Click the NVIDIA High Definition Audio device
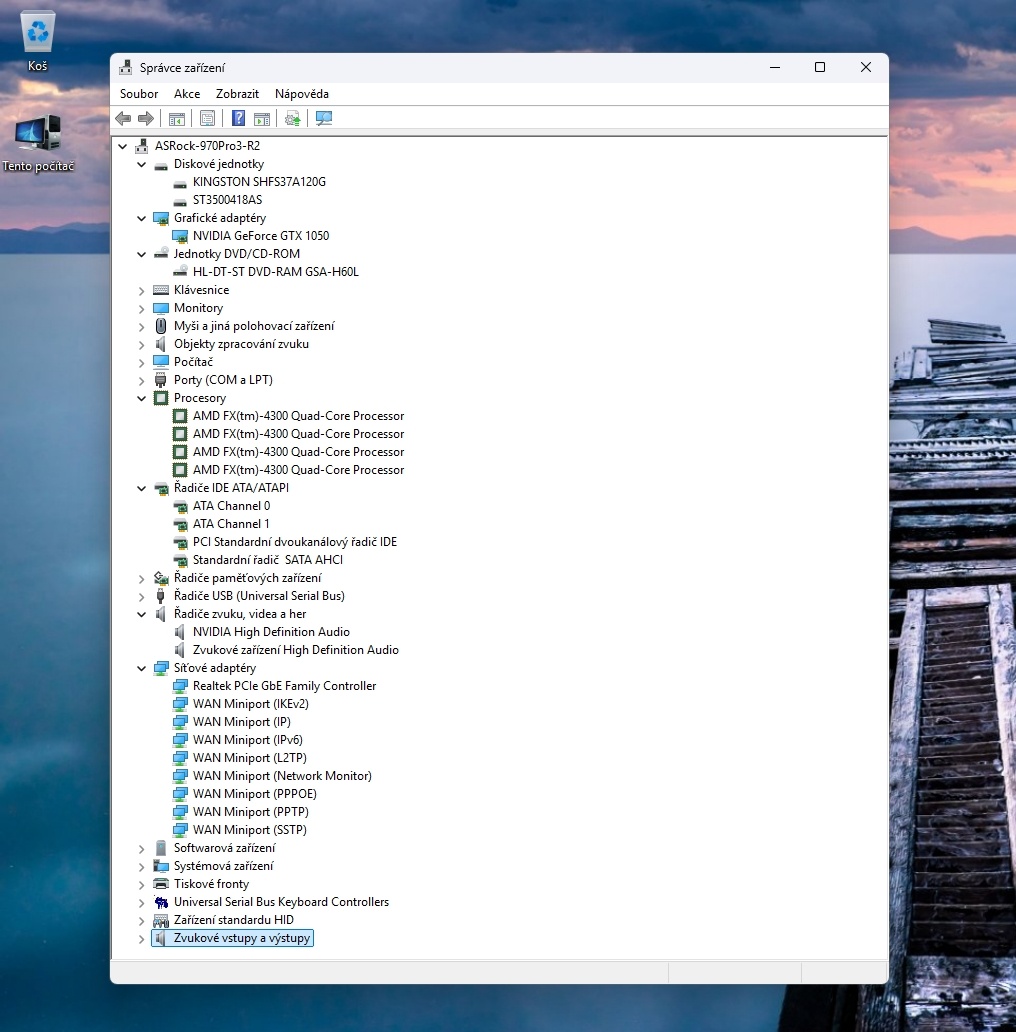Viewport: 1016px width, 1032px height. (x=271, y=632)
